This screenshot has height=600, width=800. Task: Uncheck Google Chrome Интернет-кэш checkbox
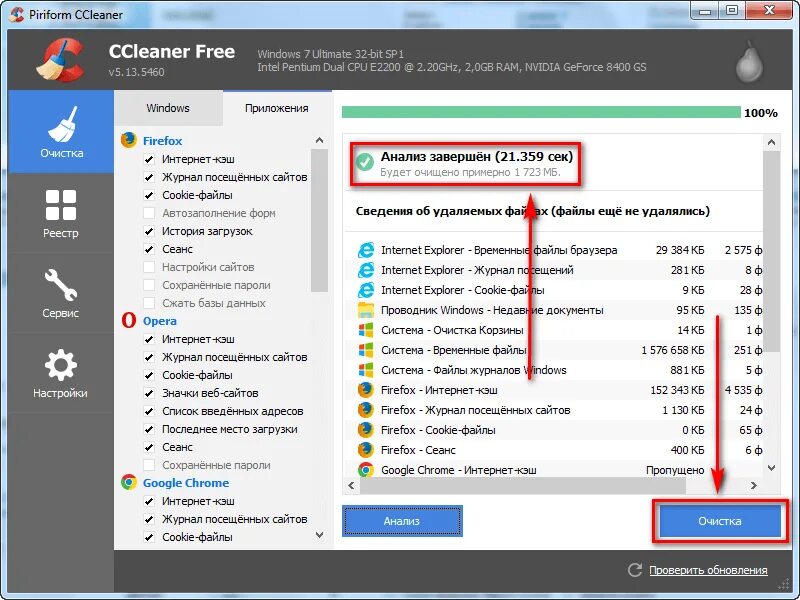click(x=149, y=501)
